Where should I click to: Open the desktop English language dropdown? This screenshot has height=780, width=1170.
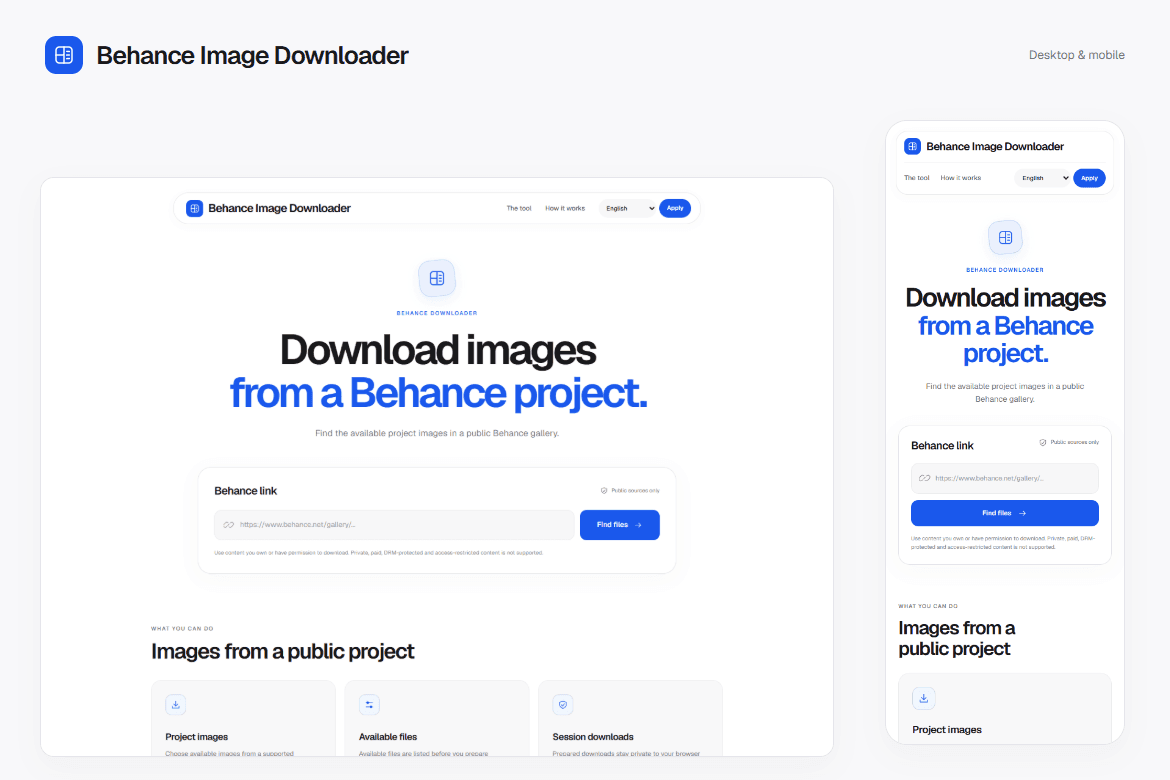point(628,208)
